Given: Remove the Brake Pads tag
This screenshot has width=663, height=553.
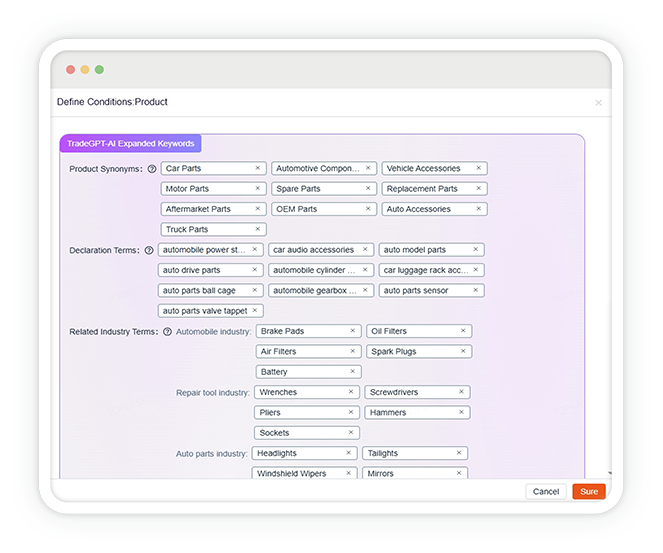Looking at the screenshot, I should click(353, 331).
